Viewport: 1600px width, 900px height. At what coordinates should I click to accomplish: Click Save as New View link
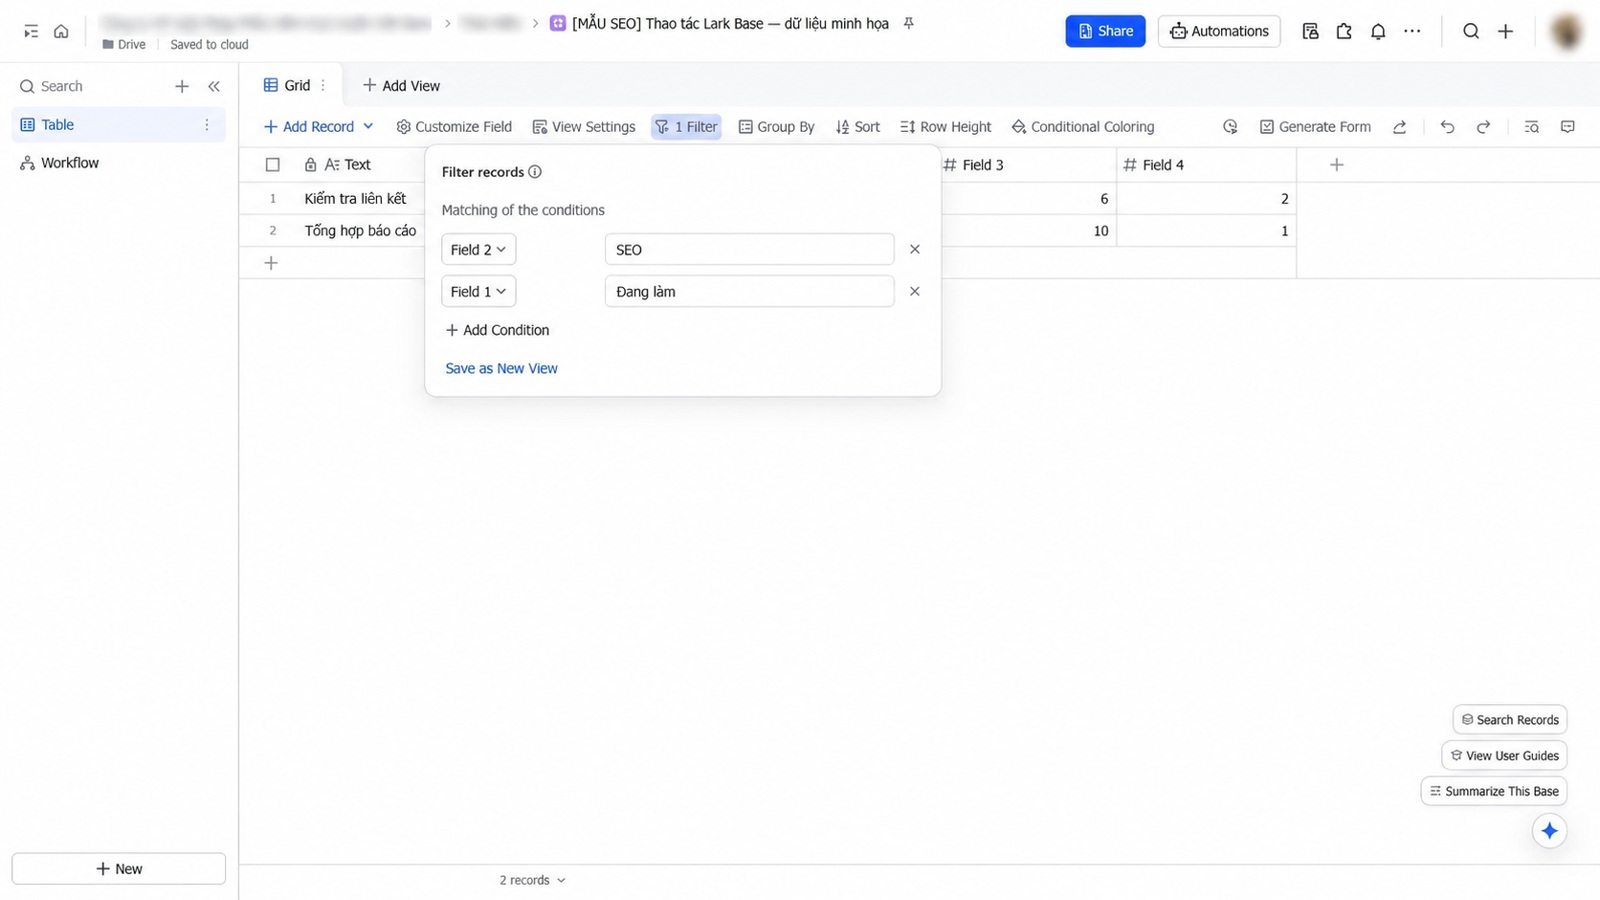pos(501,368)
